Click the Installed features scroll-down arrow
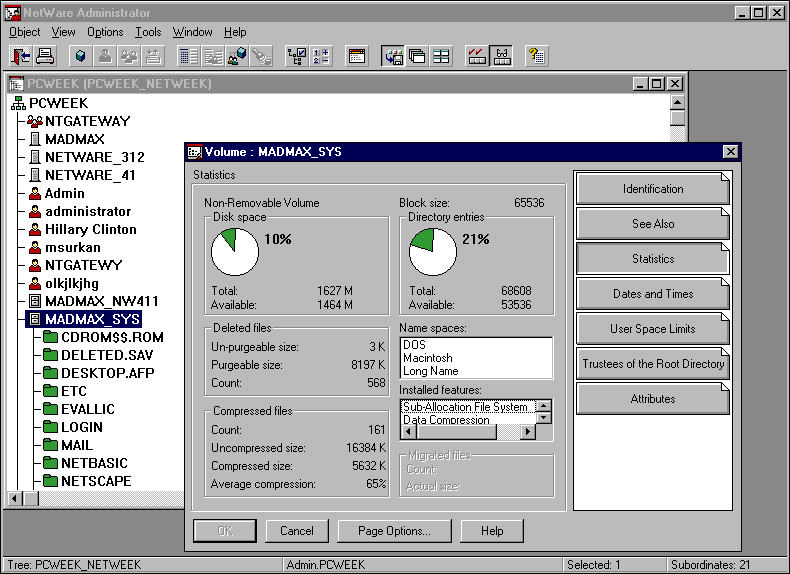The image size is (790, 574). click(x=544, y=418)
